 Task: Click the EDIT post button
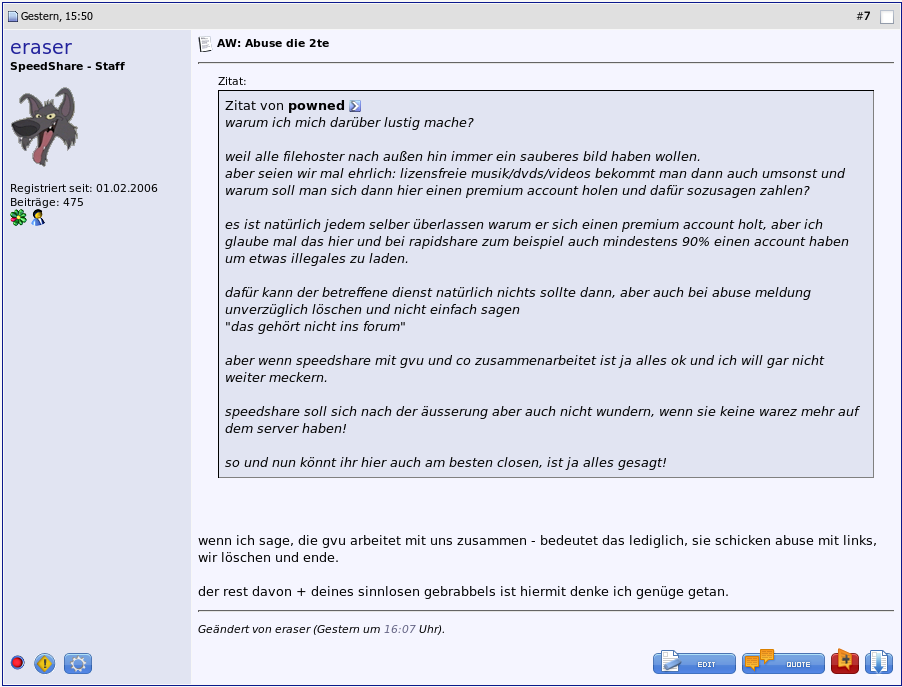coord(694,662)
